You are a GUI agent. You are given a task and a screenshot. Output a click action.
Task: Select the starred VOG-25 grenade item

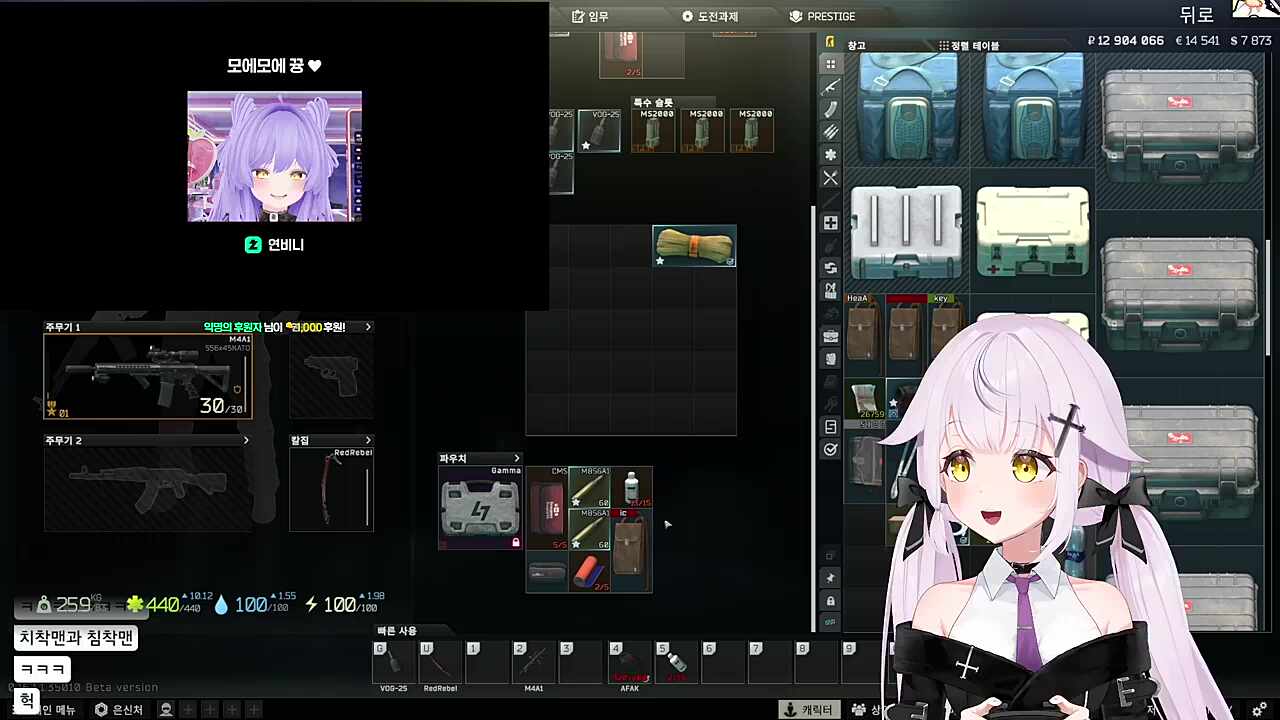599,131
